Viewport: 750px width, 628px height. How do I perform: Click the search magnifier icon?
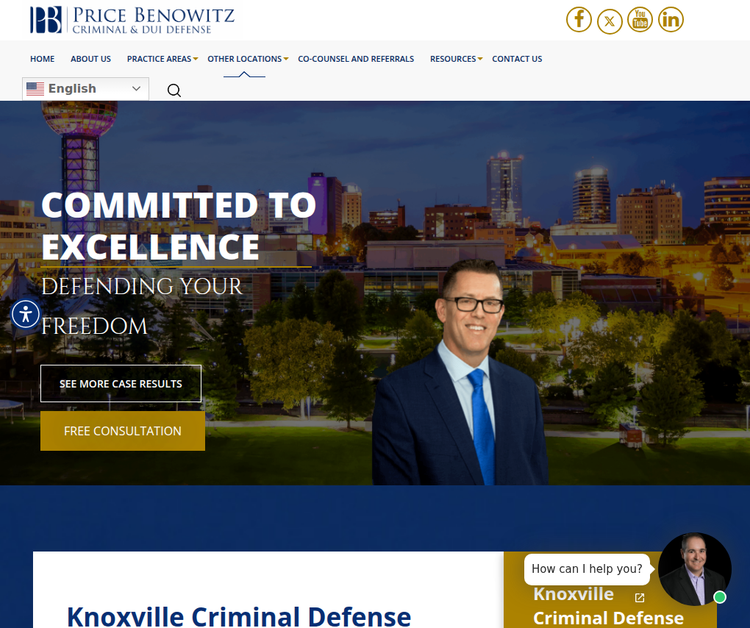[x=174, y=90]
